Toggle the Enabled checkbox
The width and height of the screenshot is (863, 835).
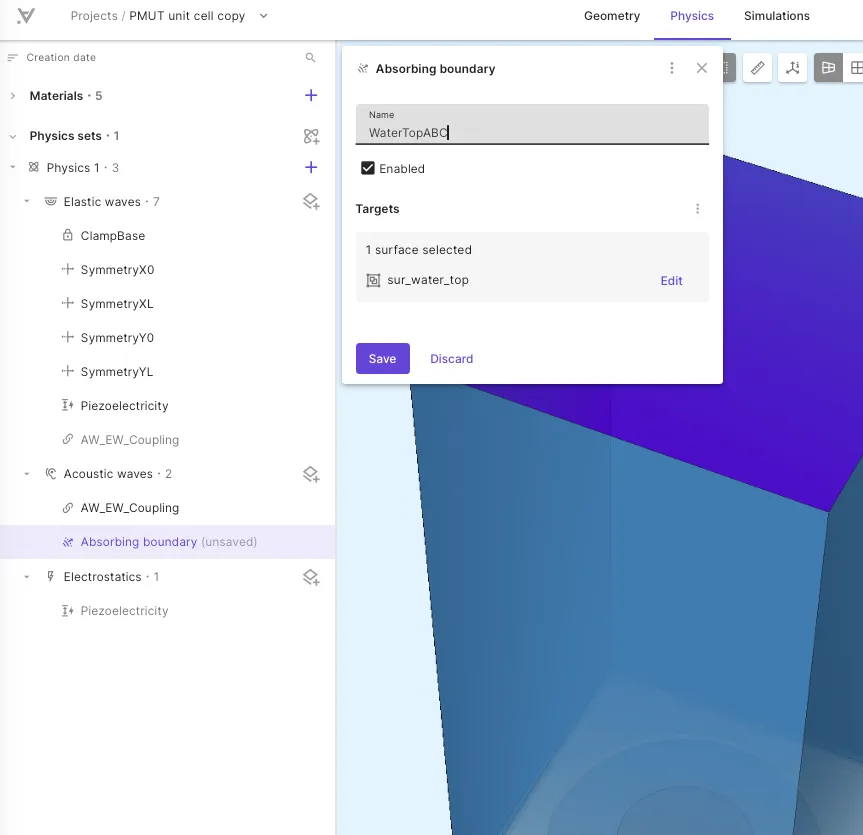[368, 168]
